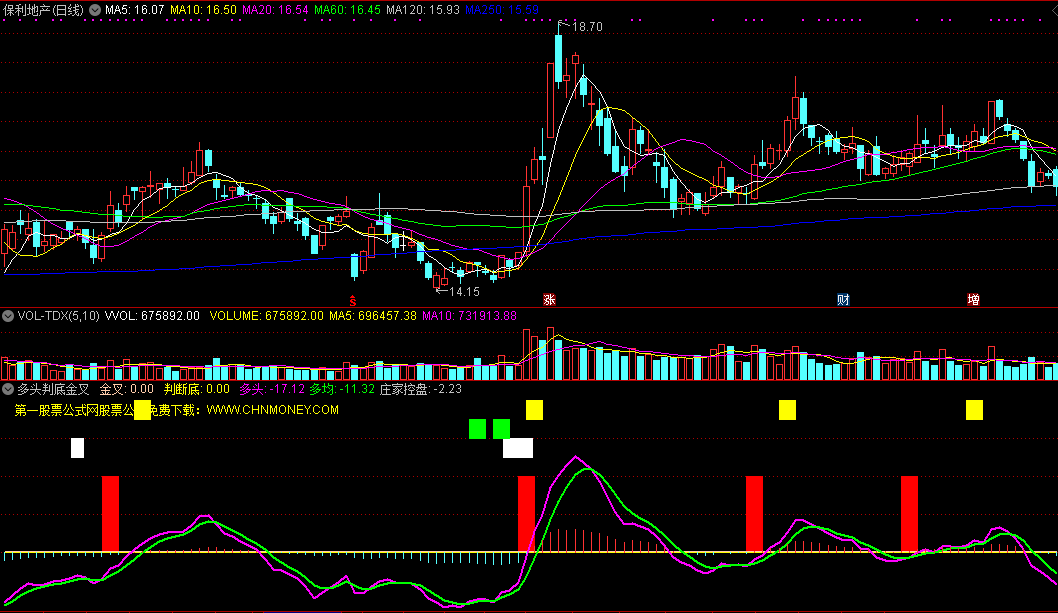This screenshot has height=613, width=1058.
Task: Click the 保利地产(日线) chart title
Action: tap(44, 10)
